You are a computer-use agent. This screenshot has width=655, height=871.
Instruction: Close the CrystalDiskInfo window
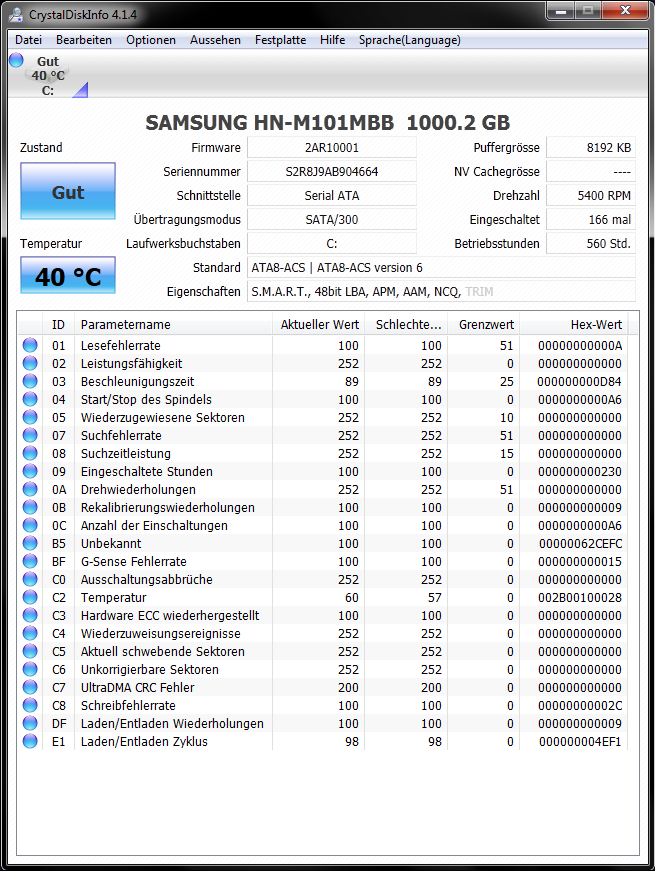(625, 11)
